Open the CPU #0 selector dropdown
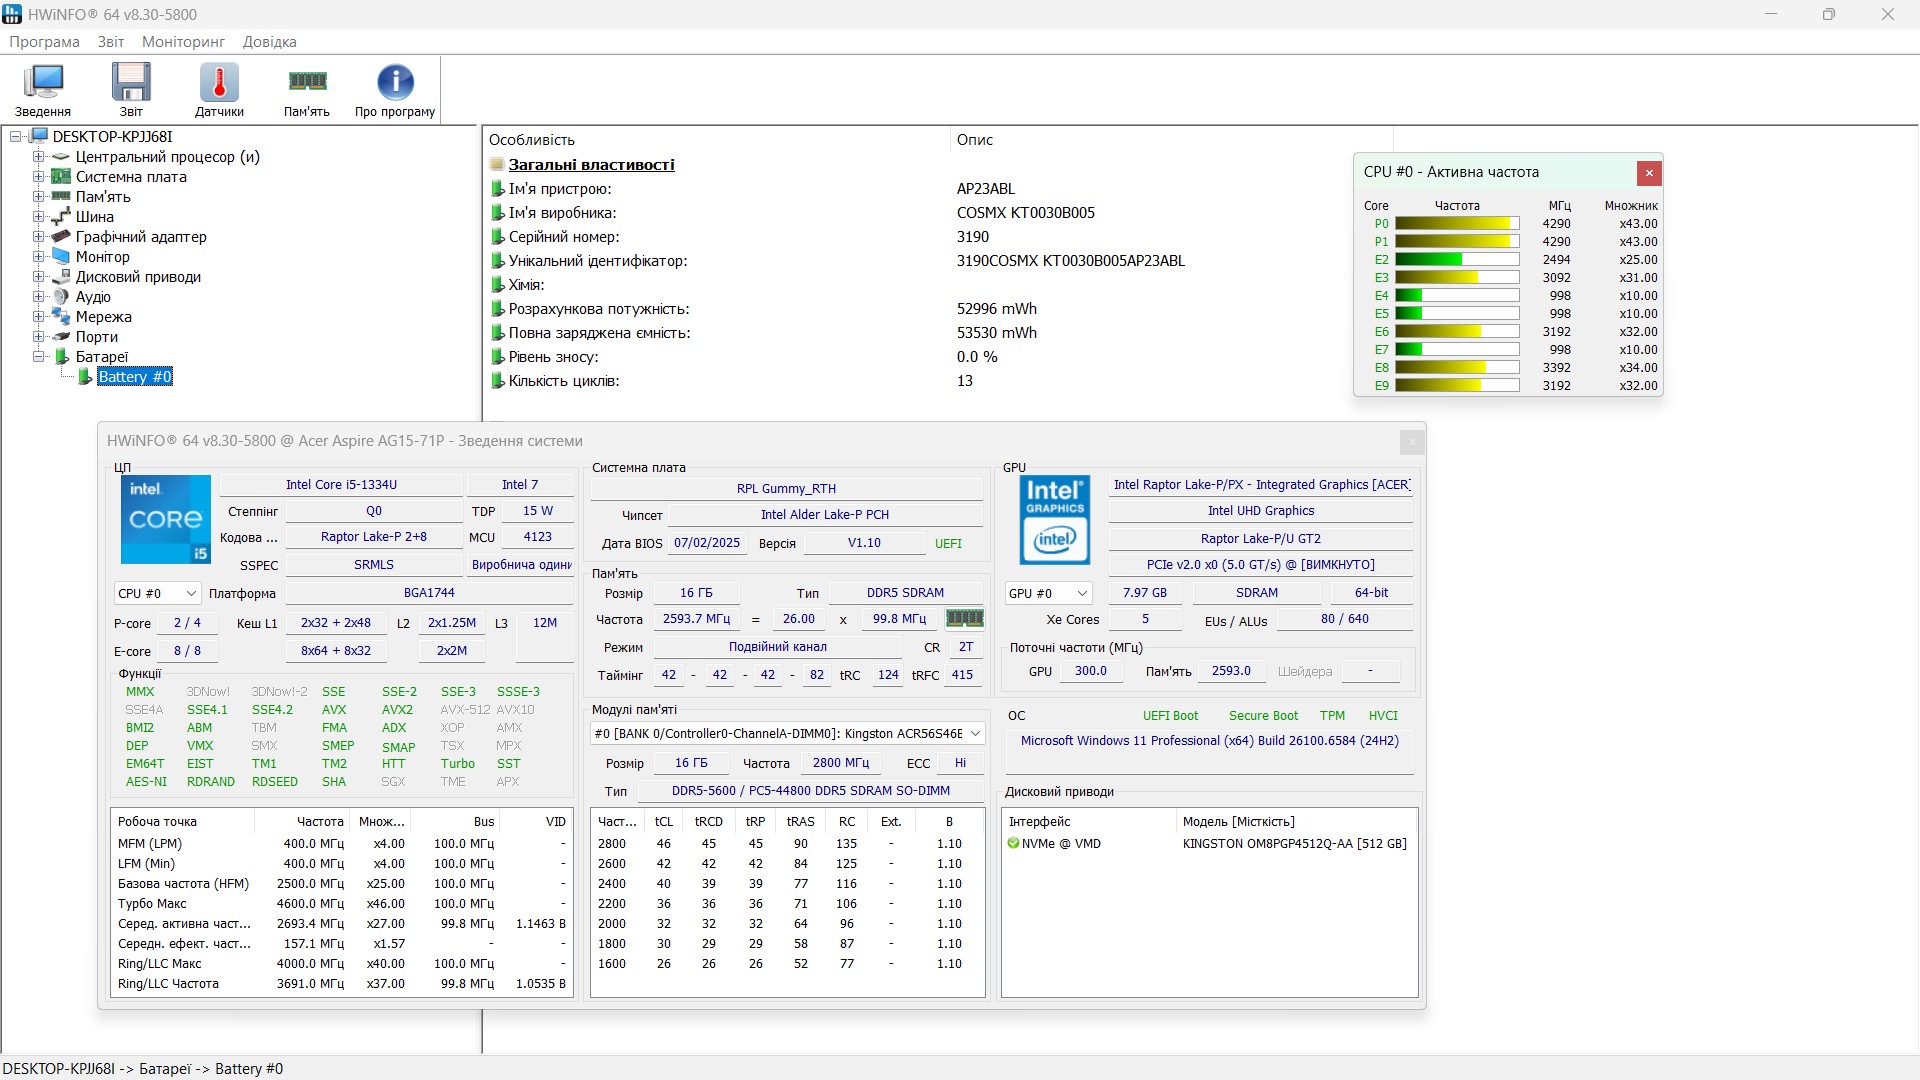The height and width of the screenshot is (1080, 1920). [x=157, y=593]
